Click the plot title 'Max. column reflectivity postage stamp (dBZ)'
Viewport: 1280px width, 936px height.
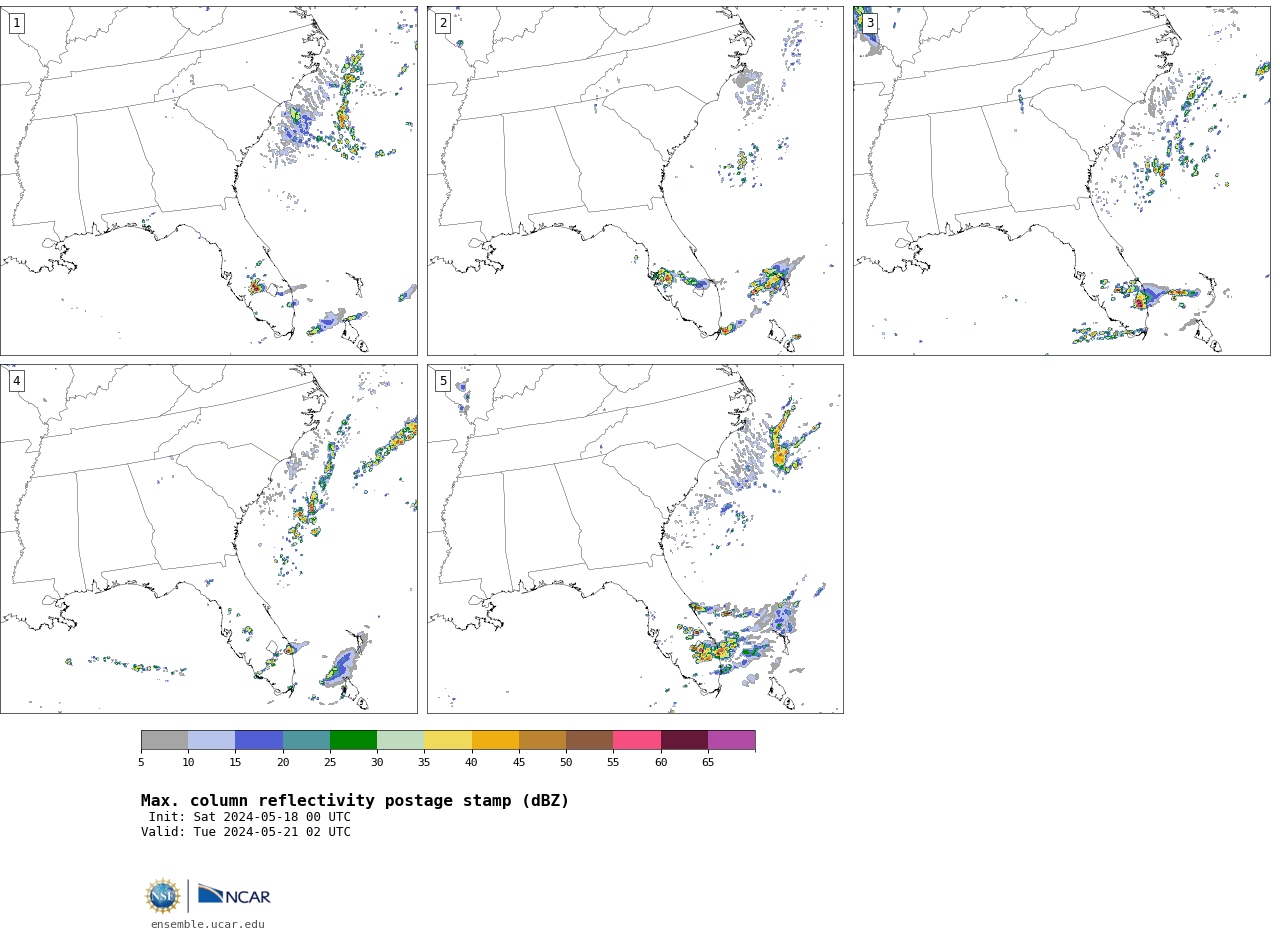click(x=355, y=801)
